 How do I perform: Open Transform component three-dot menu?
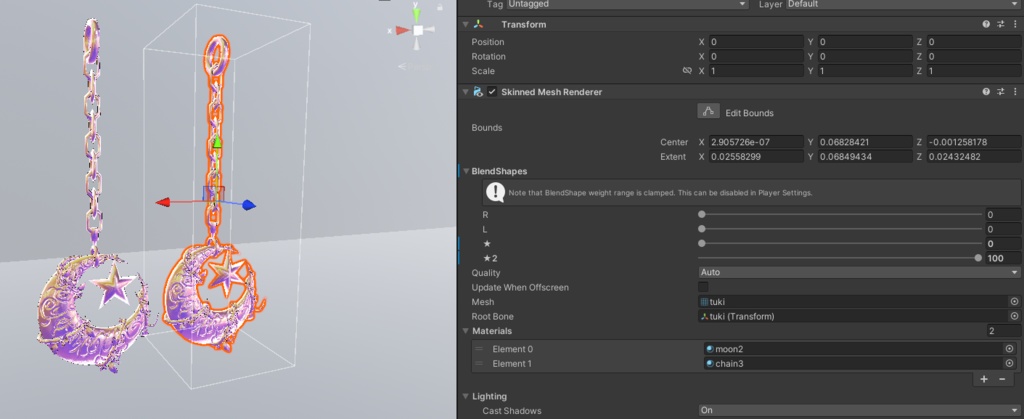pos(1016,24)
